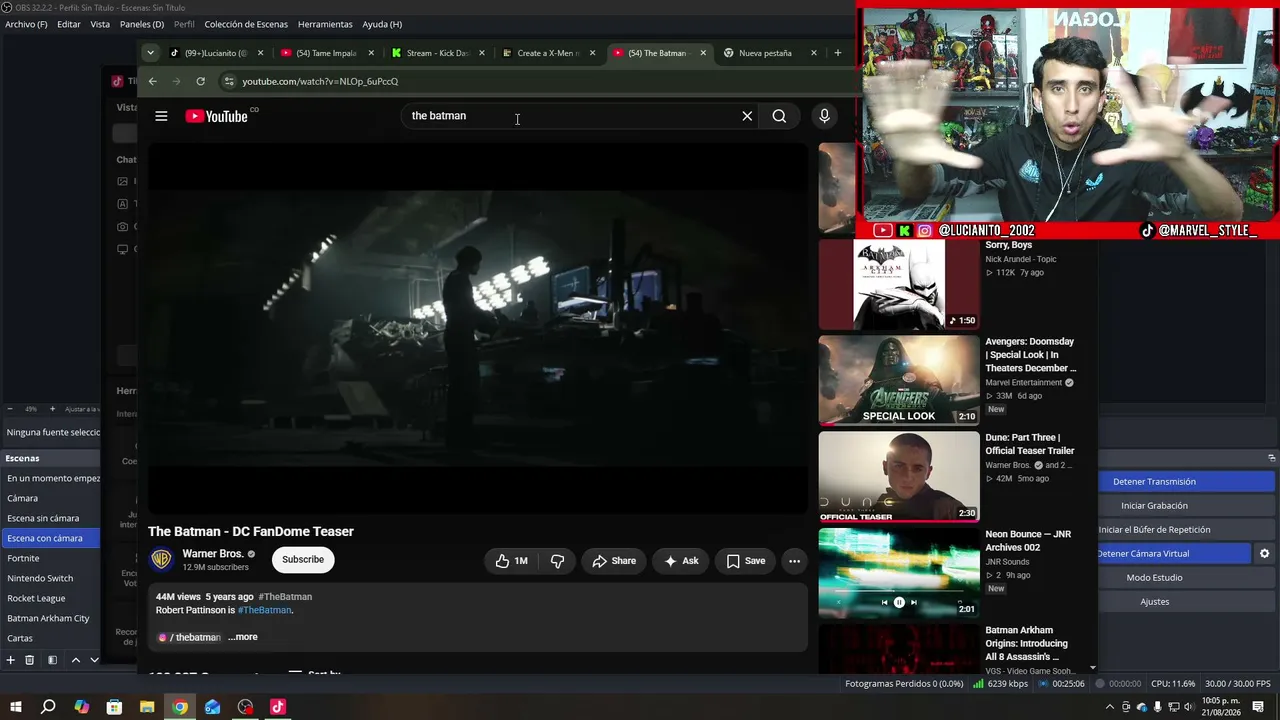The width and height of the screenshot is (1280, 720).
Task: Expand the Chrome tab search dropdown
Action: [x=150, y=53]
